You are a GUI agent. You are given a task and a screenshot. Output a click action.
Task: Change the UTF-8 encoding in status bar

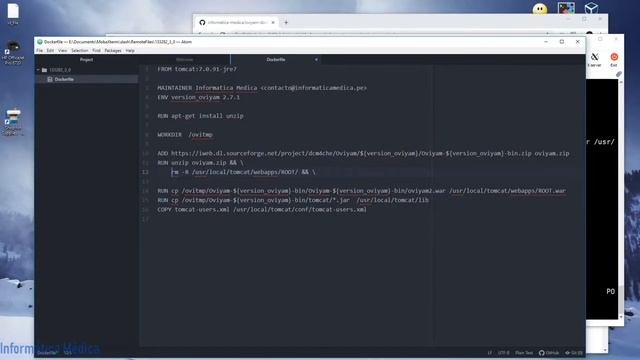[503, 353]
